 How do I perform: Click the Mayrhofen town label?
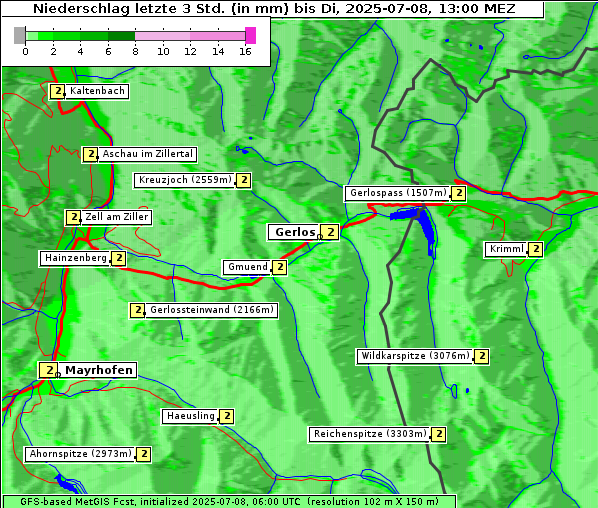pyautogui.click(x=98, y=370)
